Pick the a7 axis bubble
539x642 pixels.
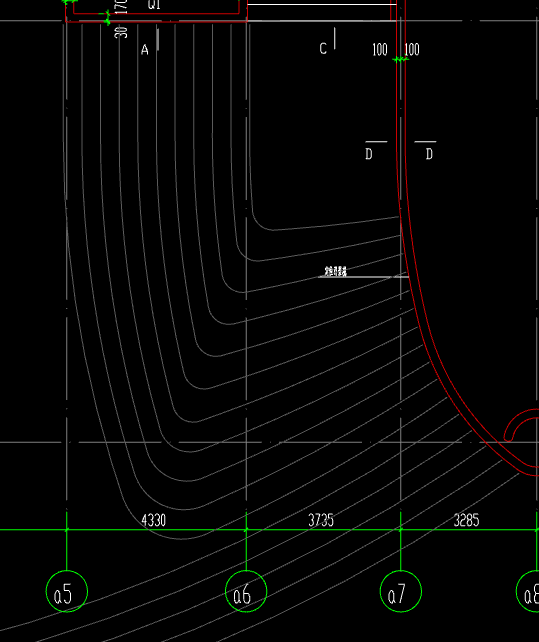[x=401, y=591]
